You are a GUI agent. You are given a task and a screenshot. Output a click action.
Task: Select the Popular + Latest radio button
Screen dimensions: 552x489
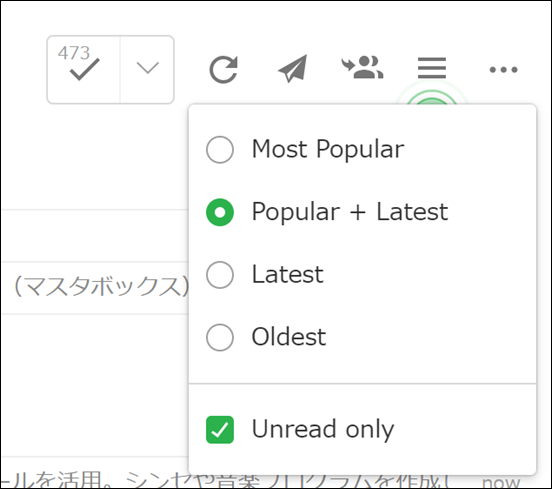(220, 212)
